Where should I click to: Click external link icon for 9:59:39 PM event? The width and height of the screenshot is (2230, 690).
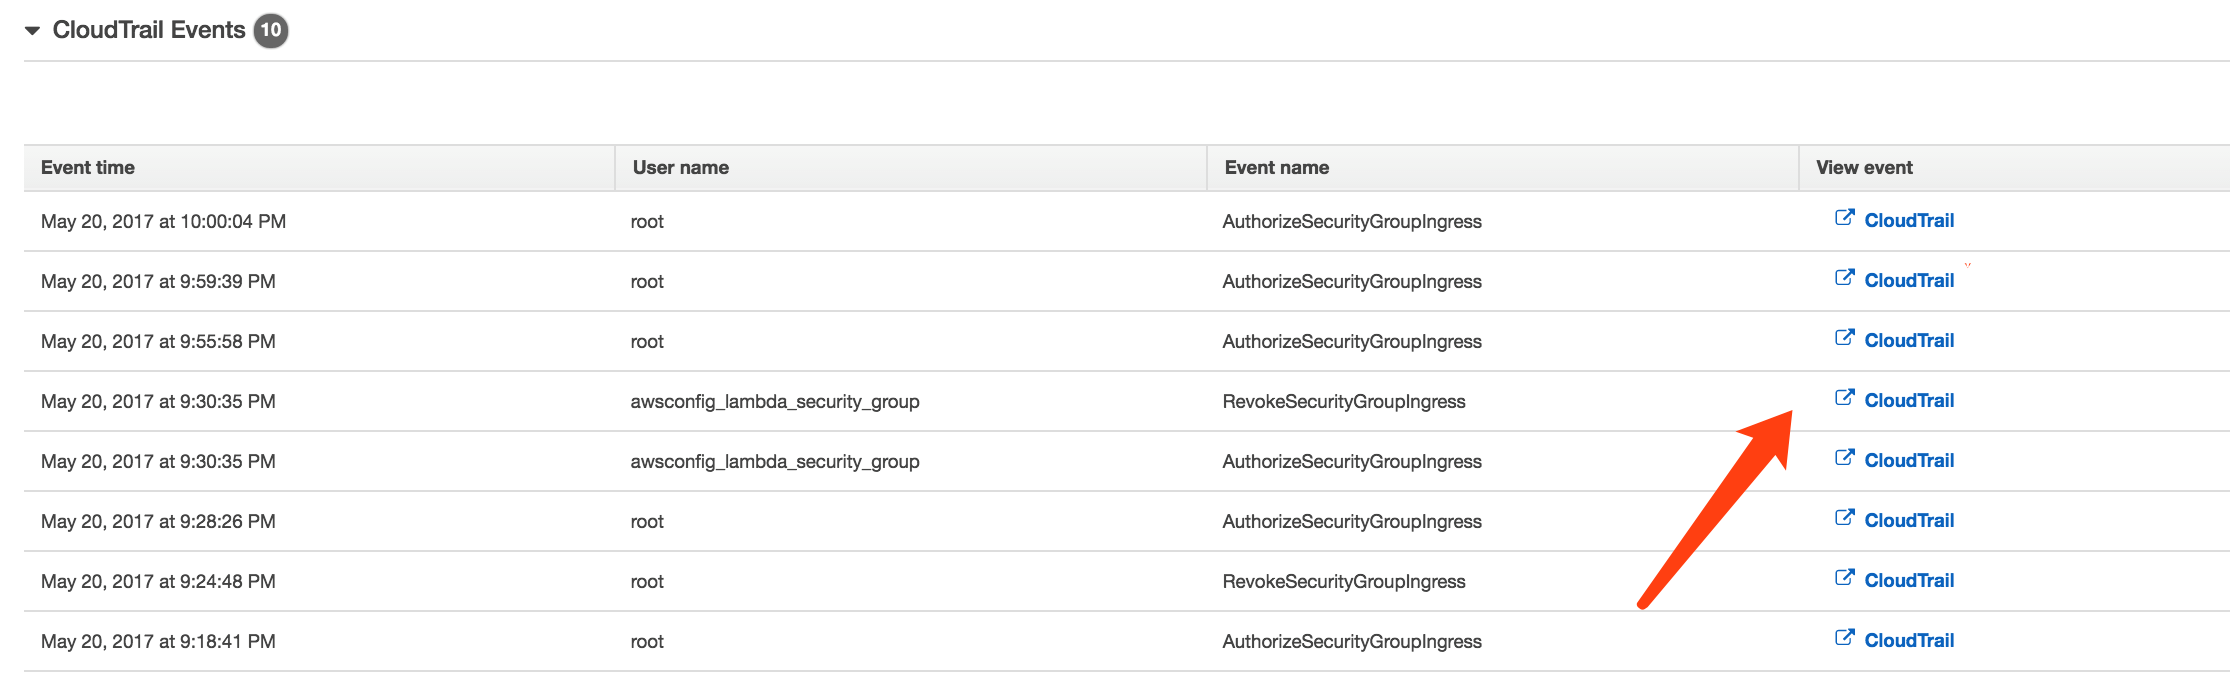point(1844,278)
